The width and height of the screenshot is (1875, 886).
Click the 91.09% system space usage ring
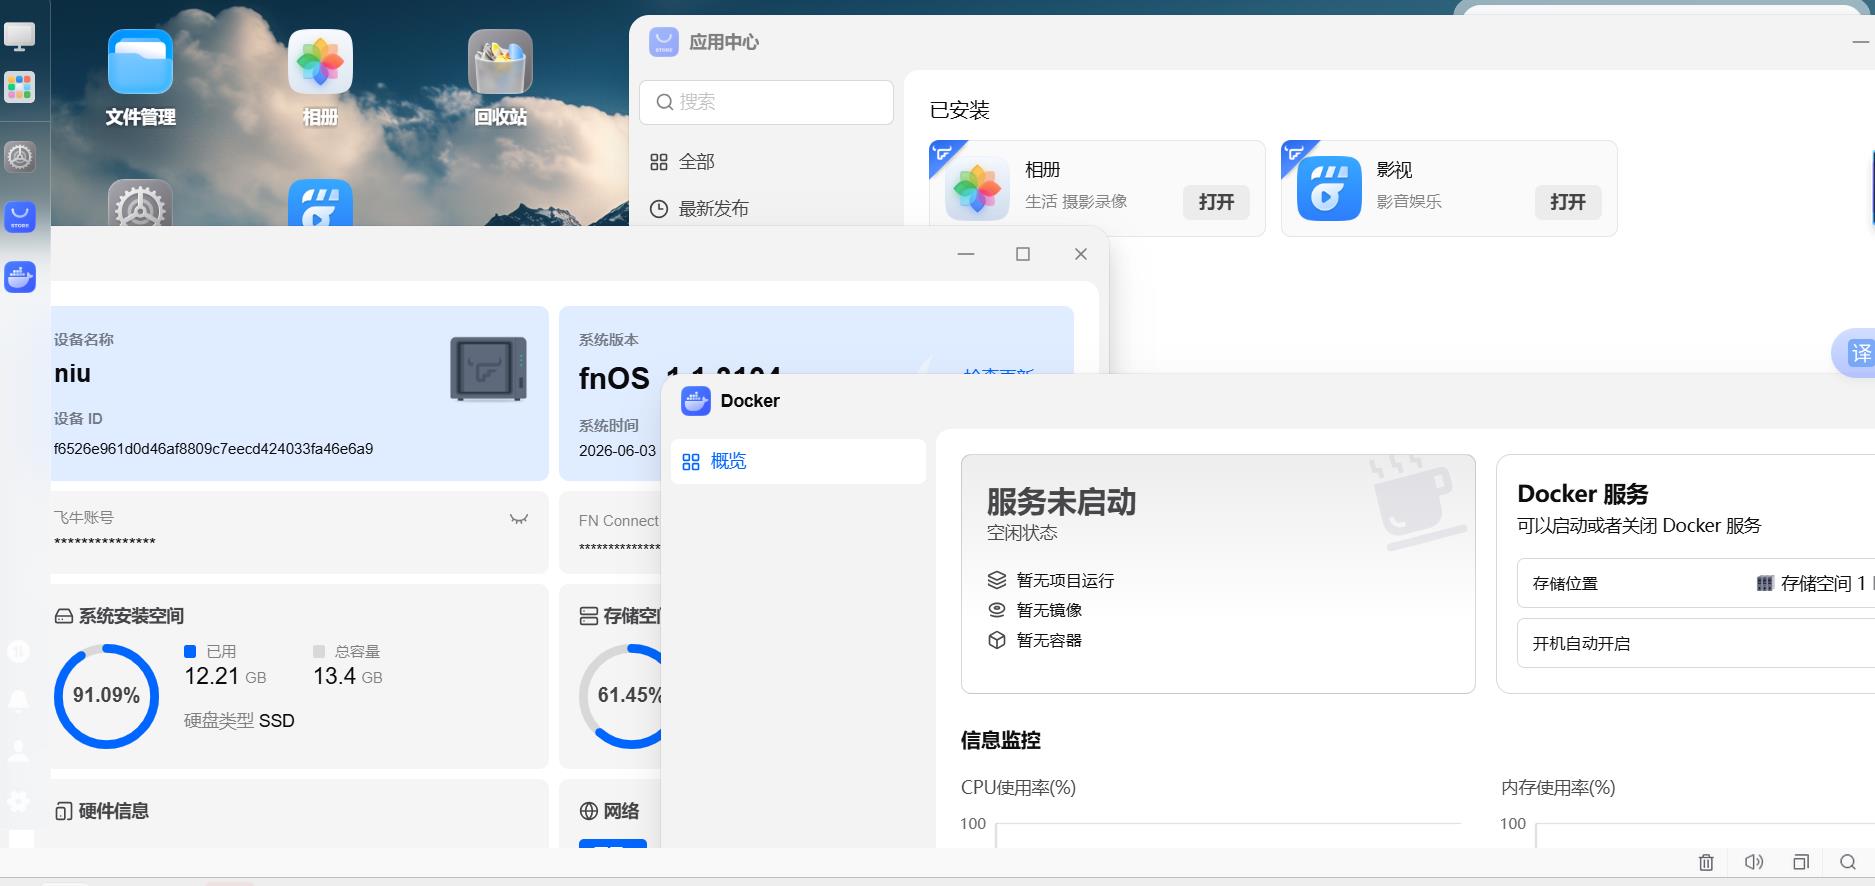pos(106,696)
